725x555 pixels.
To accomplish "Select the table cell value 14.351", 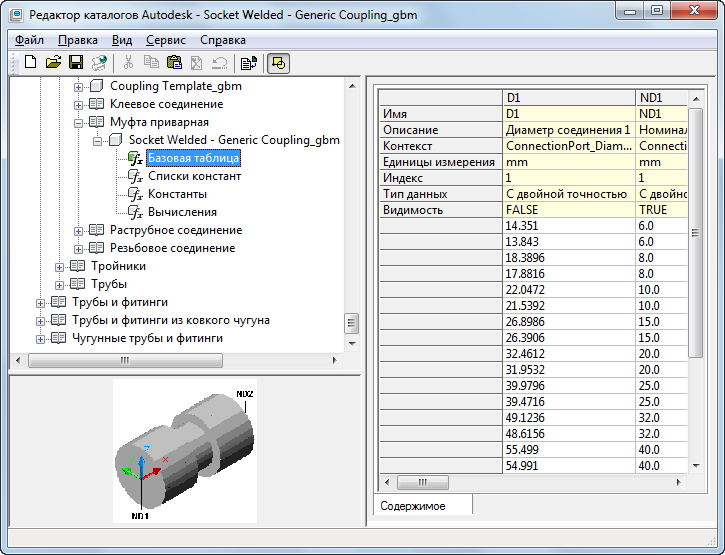I will pyautogui.click(x=569, y=226).
